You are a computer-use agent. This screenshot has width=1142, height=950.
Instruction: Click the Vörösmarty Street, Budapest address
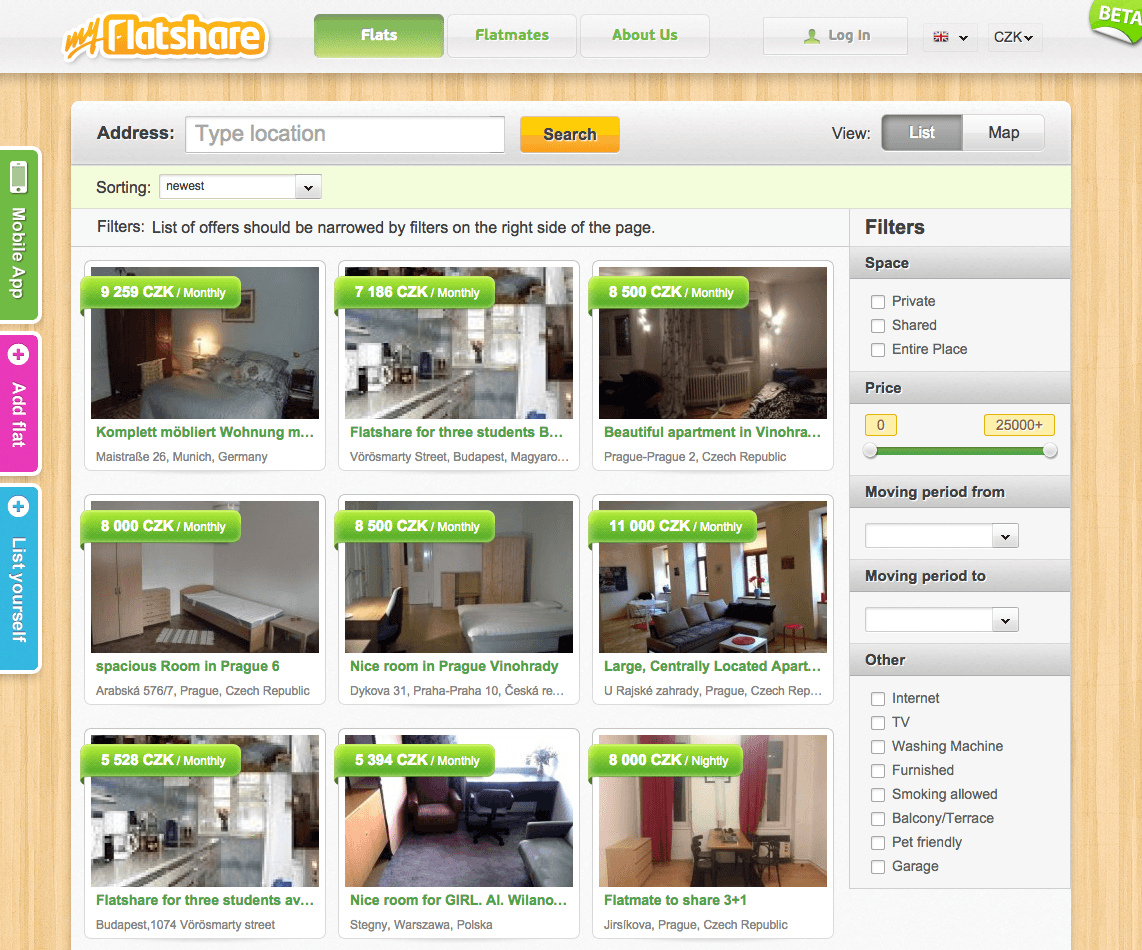coord(459,457)
